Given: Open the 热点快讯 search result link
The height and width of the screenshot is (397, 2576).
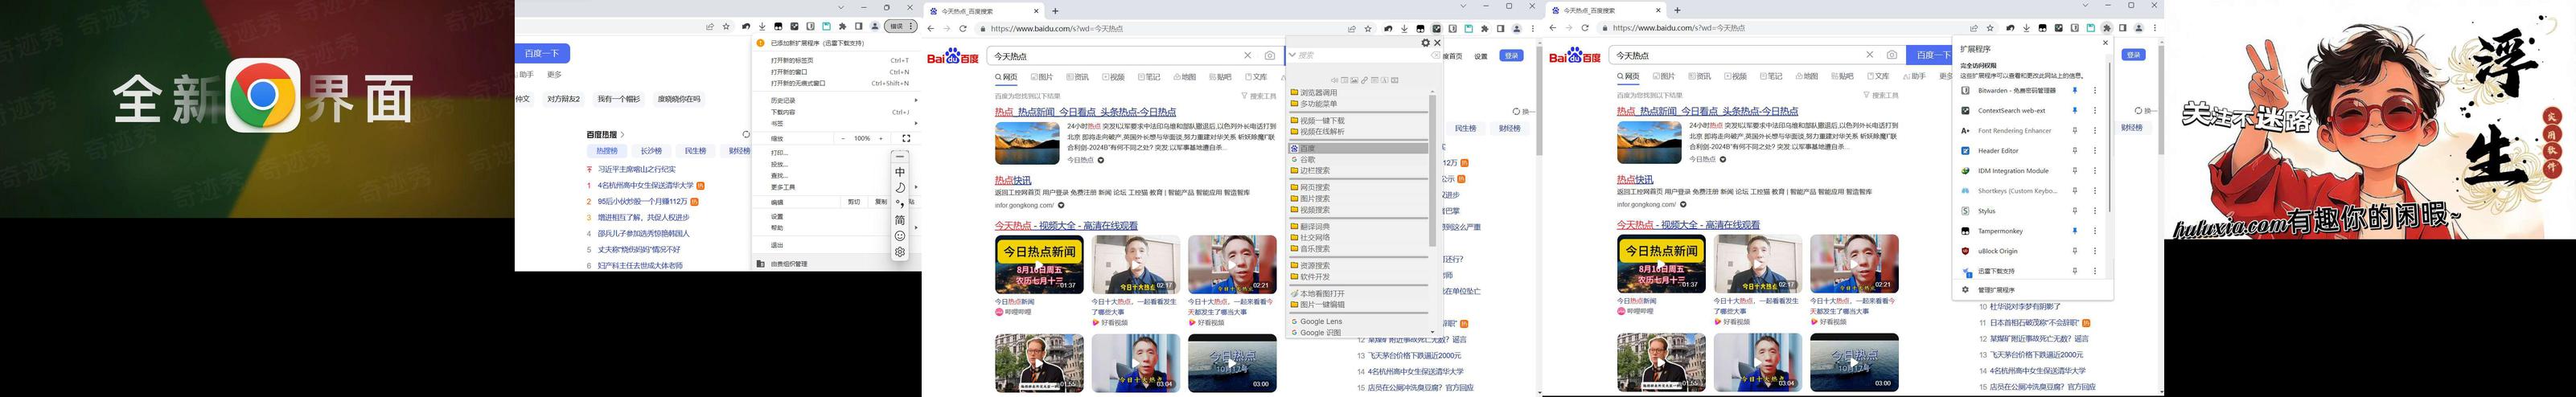Looking at the screenshot, I should point(1013,180).
